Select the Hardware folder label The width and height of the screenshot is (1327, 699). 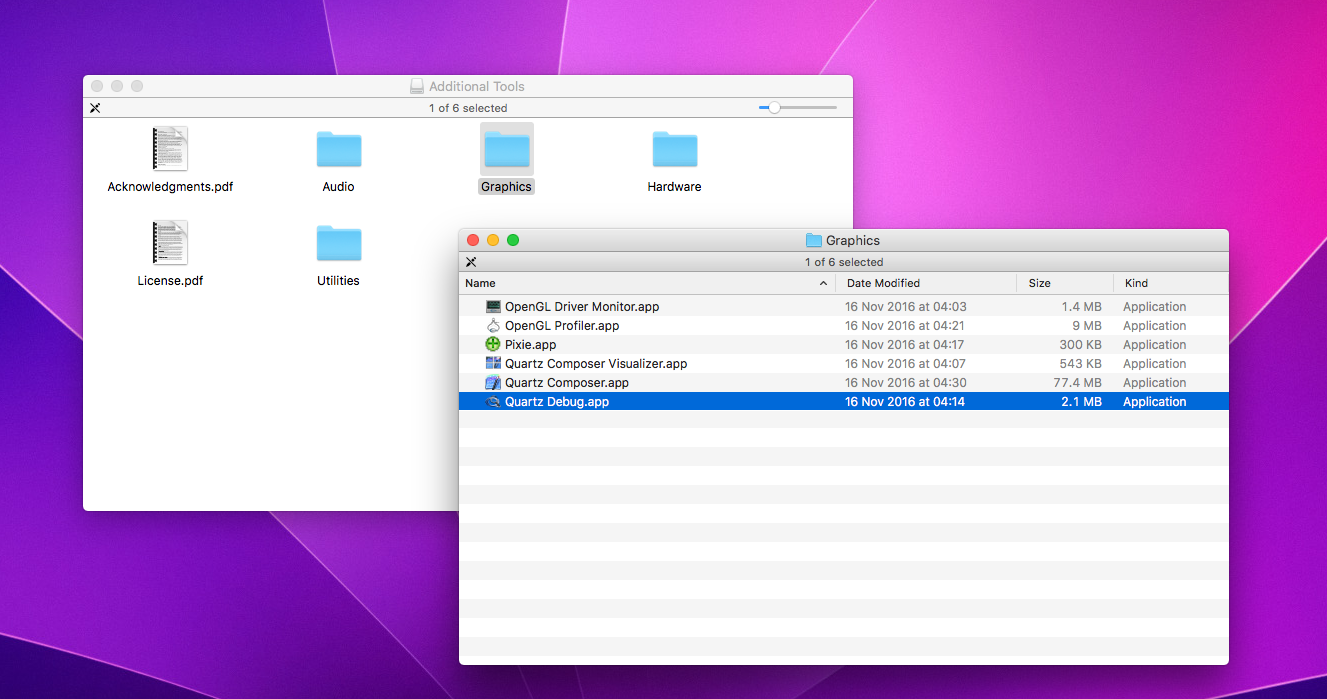tap(674, 187)
